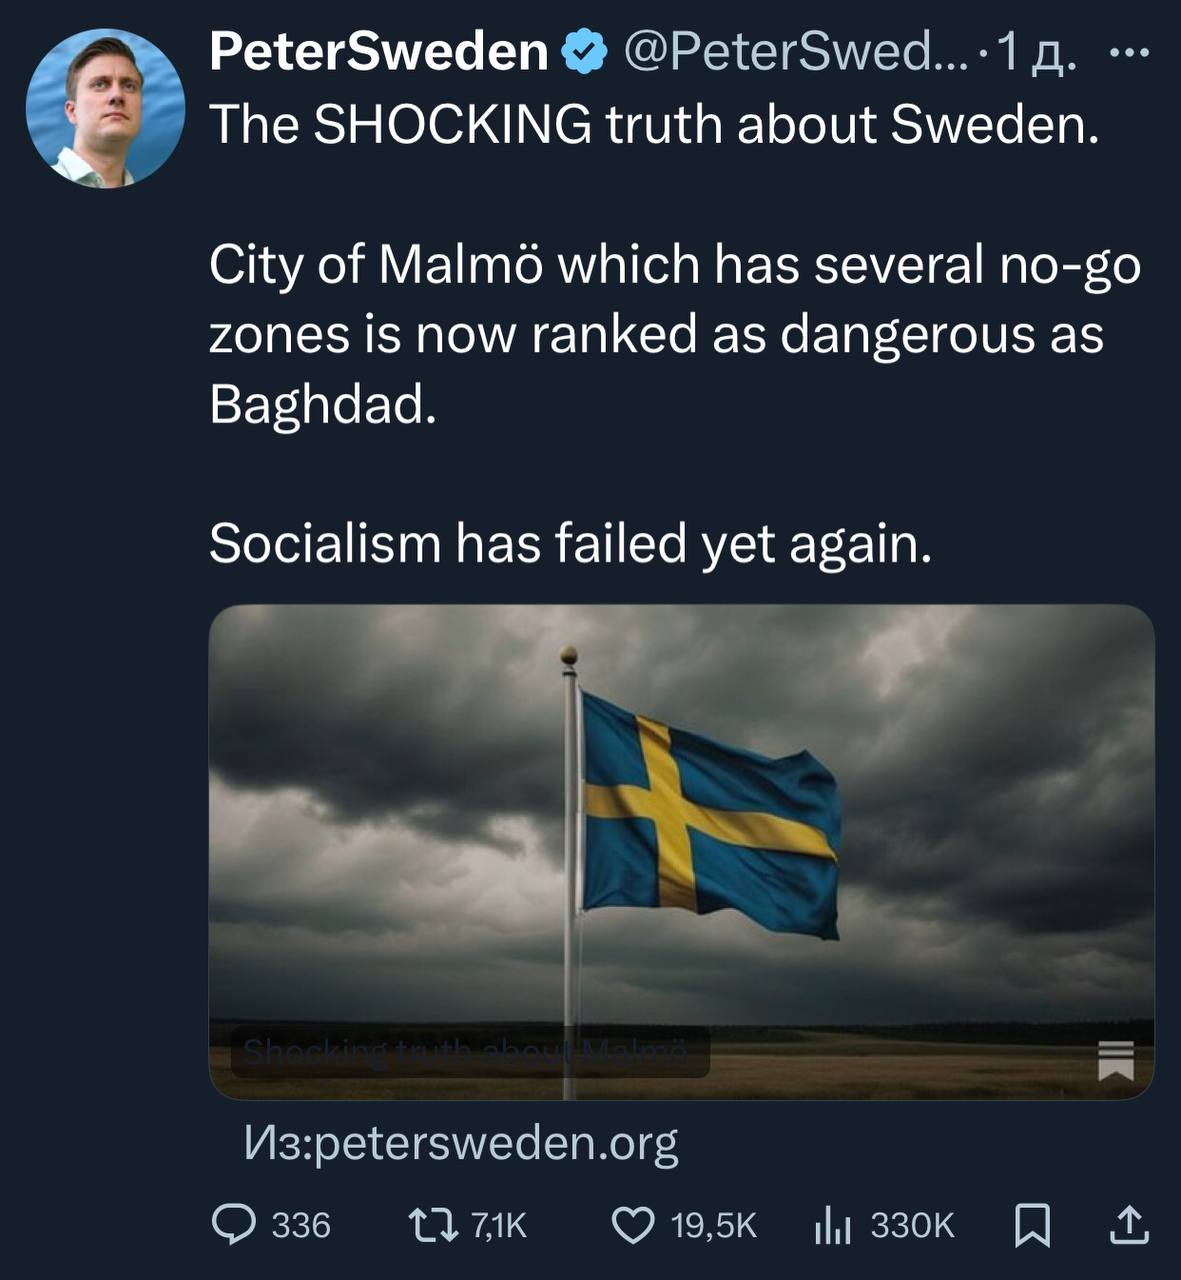Click the reply speech bubble icon
The width and height of the screenshot is (1181, 1280).
tap(235, 1225)
